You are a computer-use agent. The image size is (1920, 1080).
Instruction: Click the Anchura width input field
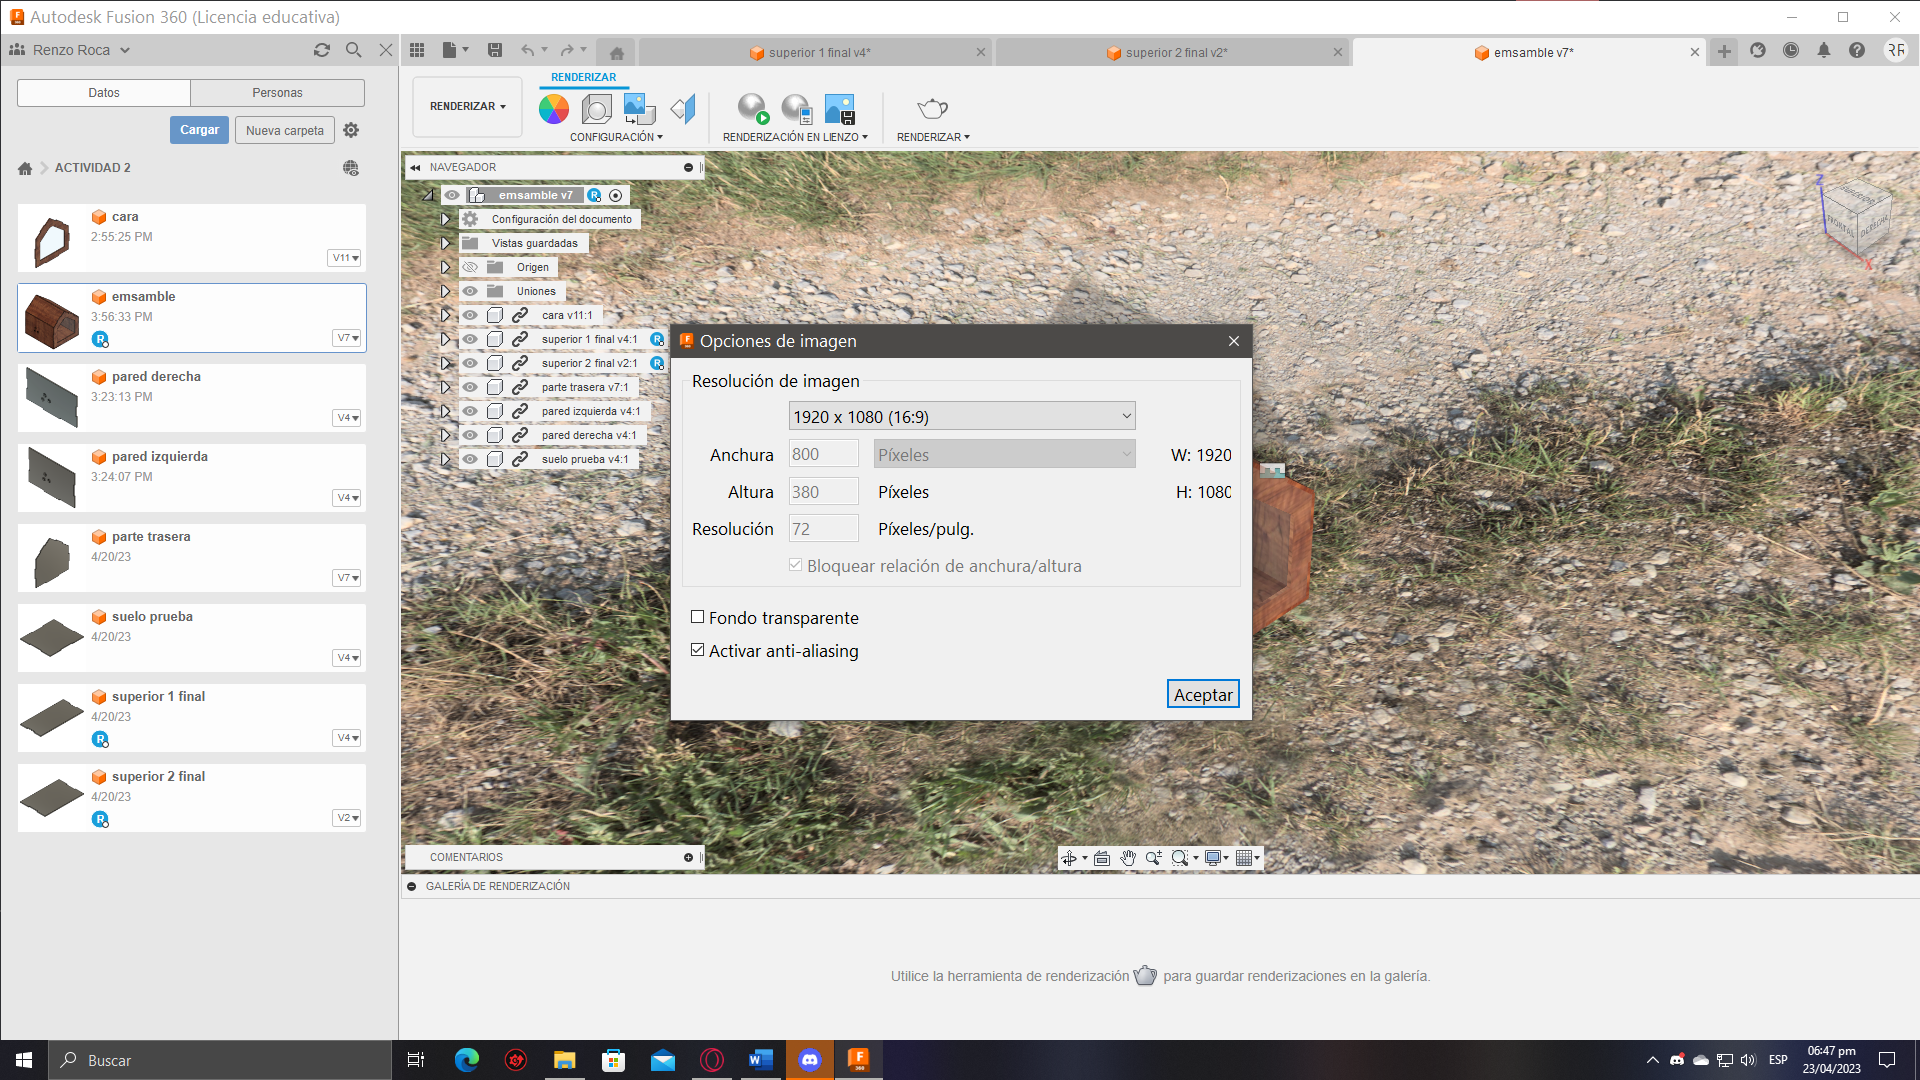point(823,454)
